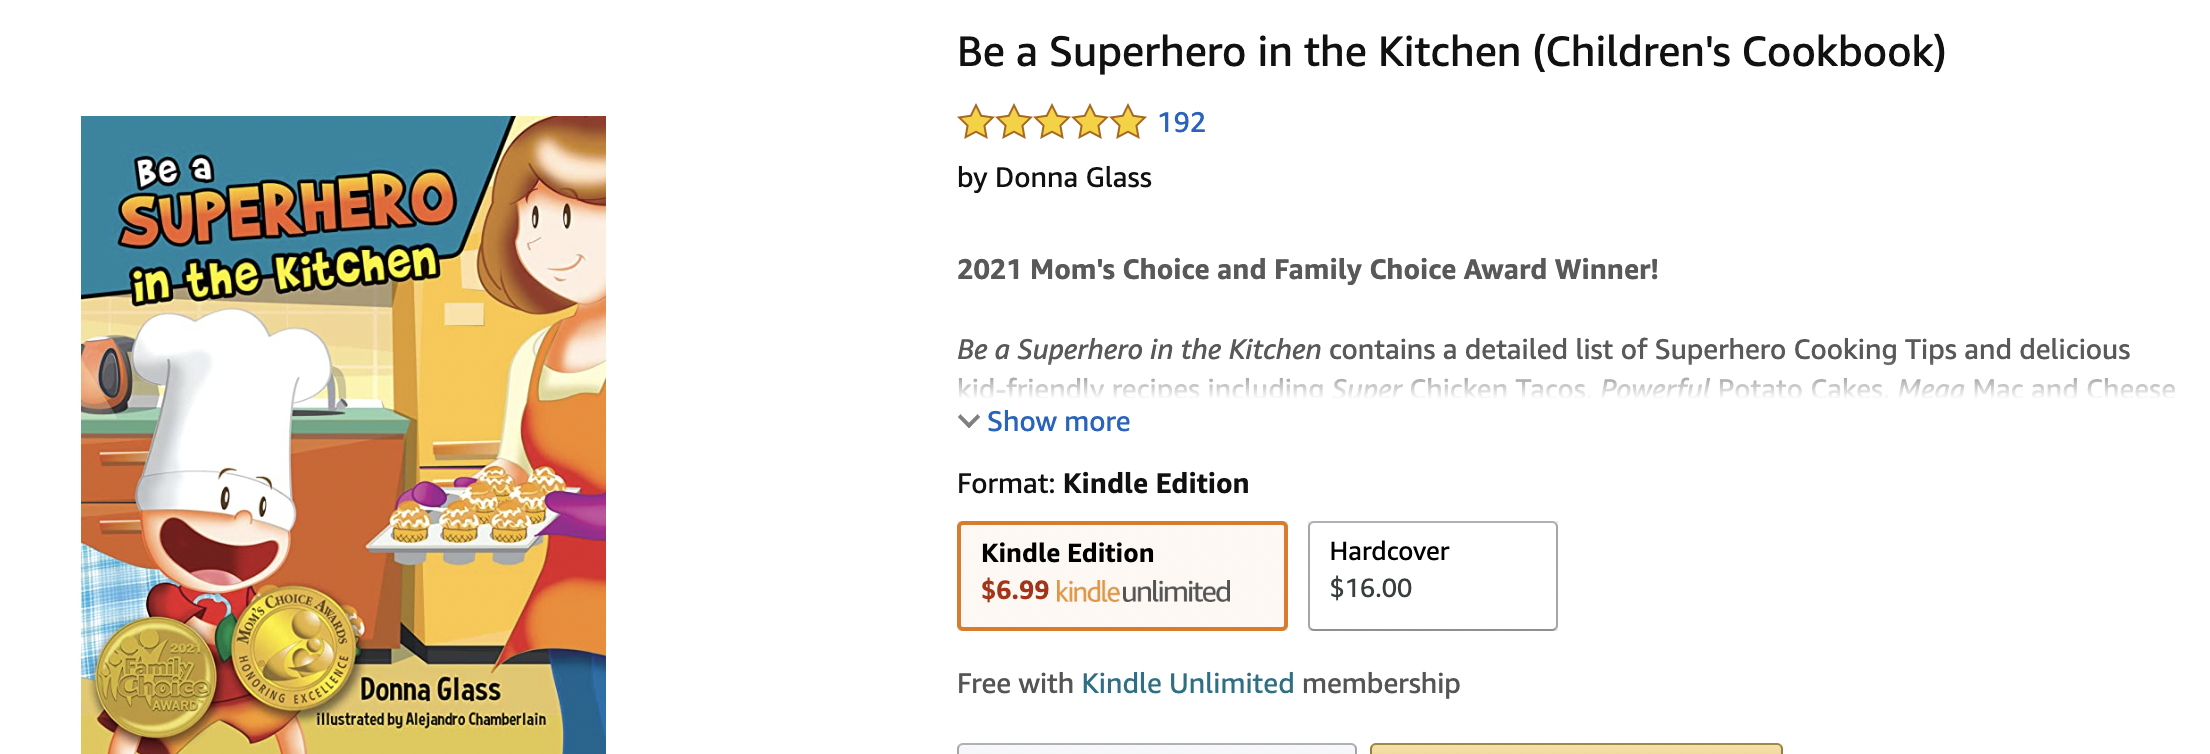This screenshot has height=754, width=2210.
Task: Click the SUPERHERO title art on the cover
Action: (x=288, y=207)
